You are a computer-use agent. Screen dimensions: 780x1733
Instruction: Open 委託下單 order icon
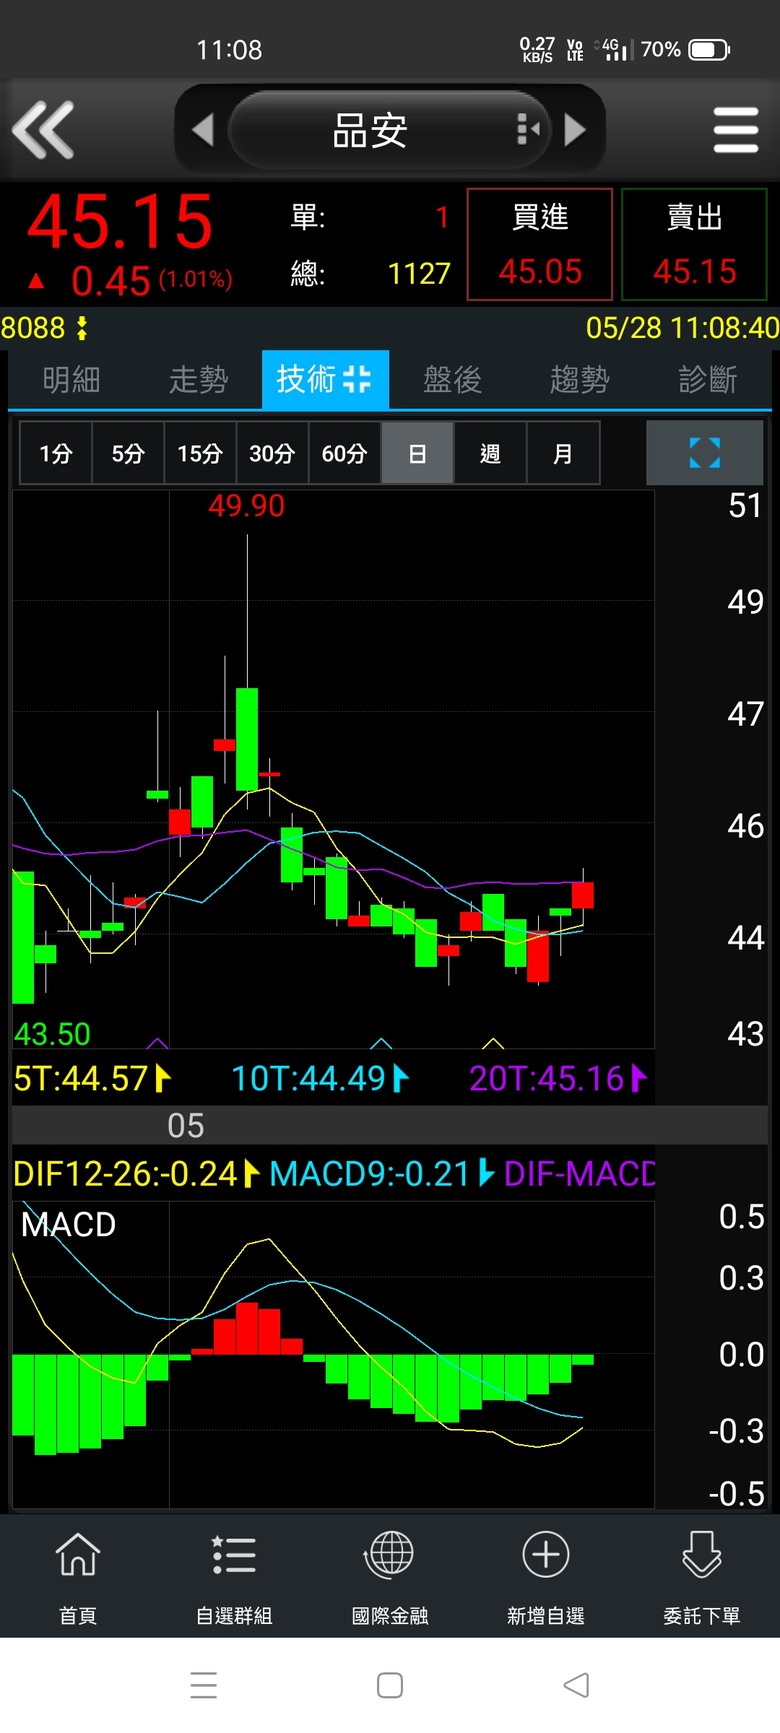pos(702,1577)
